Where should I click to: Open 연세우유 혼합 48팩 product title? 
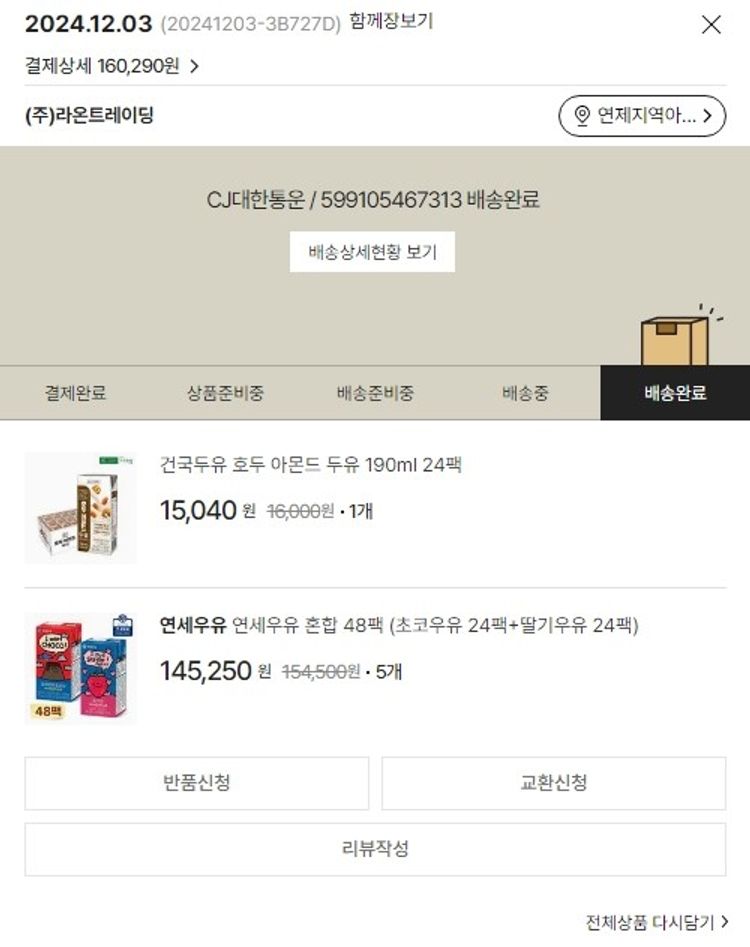399,625
